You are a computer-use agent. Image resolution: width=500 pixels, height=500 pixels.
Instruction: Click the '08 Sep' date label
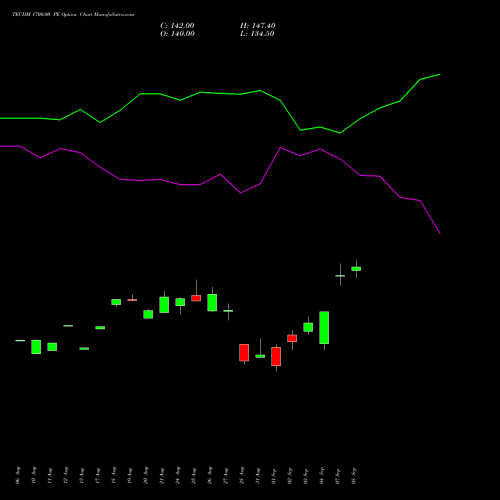[x=354, y=475]
